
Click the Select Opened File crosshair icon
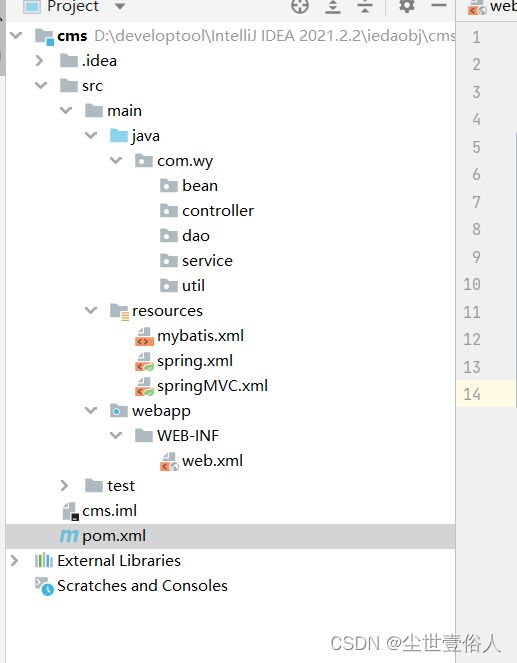click(x=300, y=6)
